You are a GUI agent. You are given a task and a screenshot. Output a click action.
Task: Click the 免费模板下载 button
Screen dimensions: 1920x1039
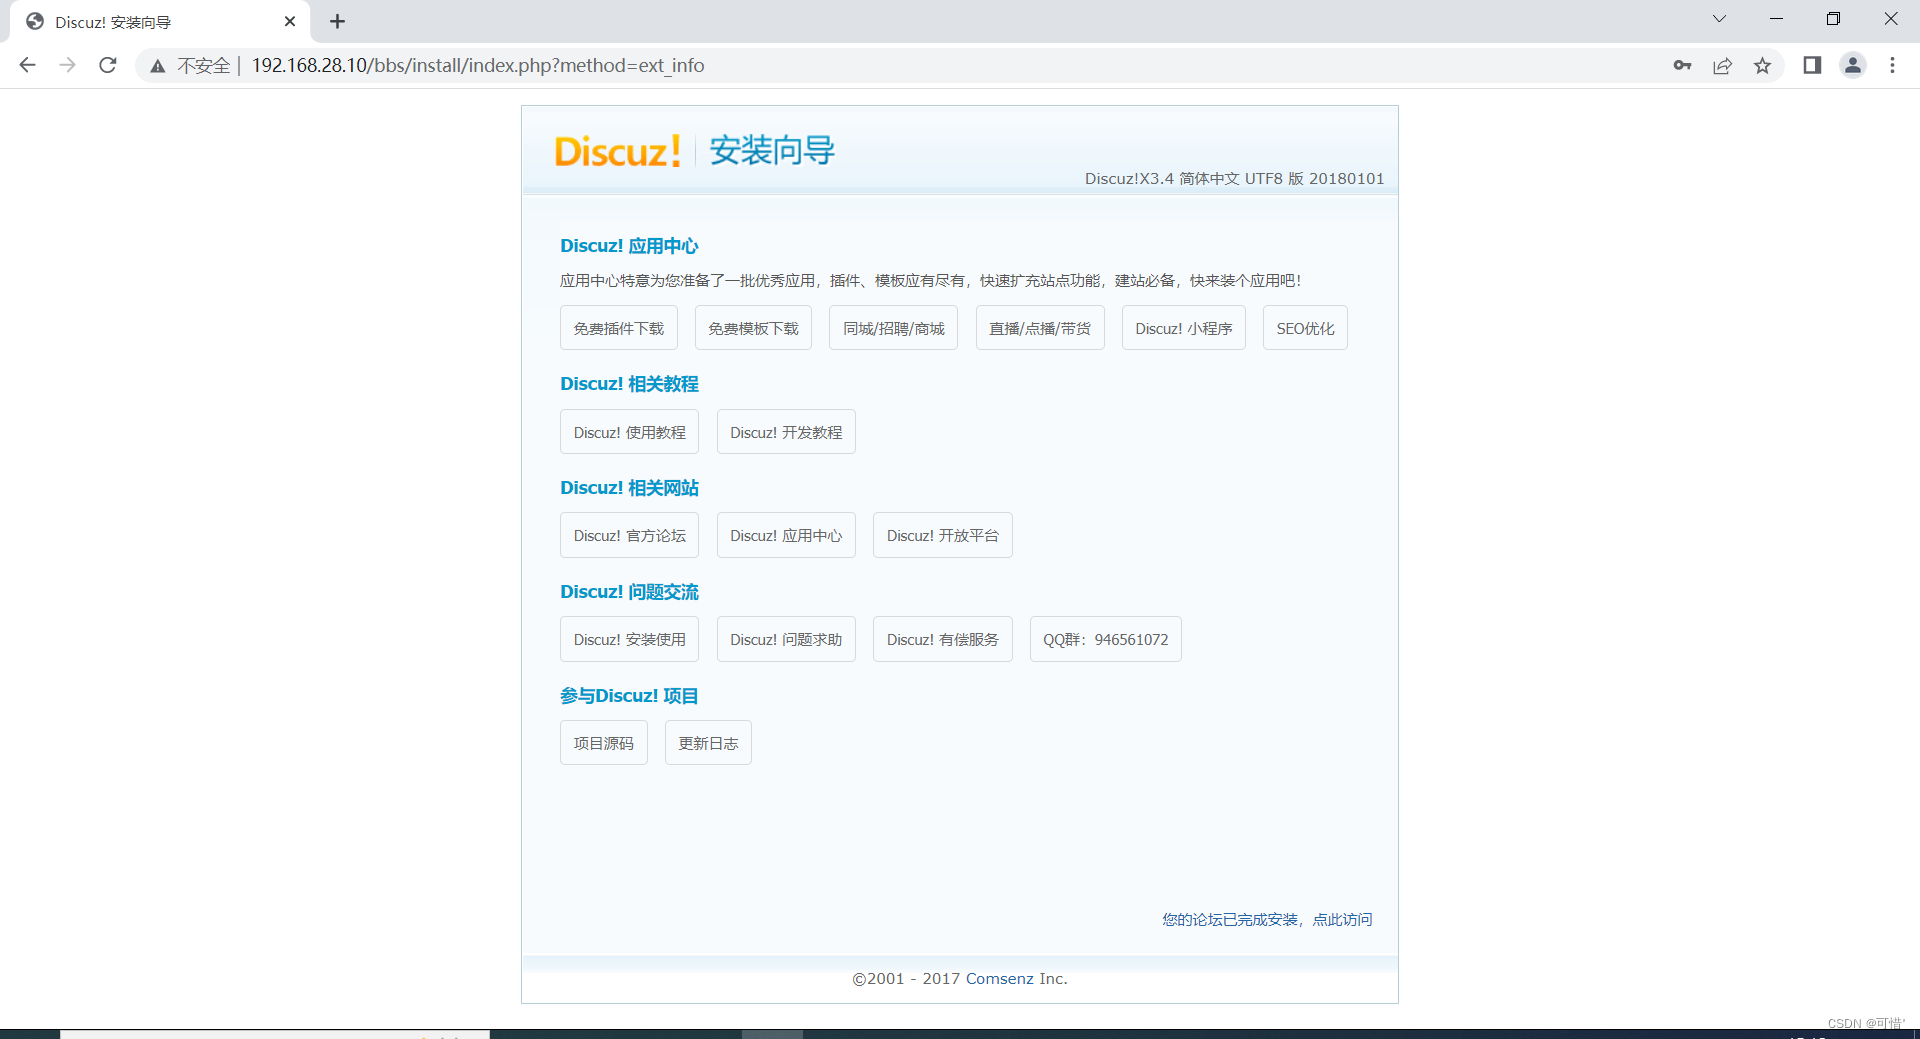753,328
